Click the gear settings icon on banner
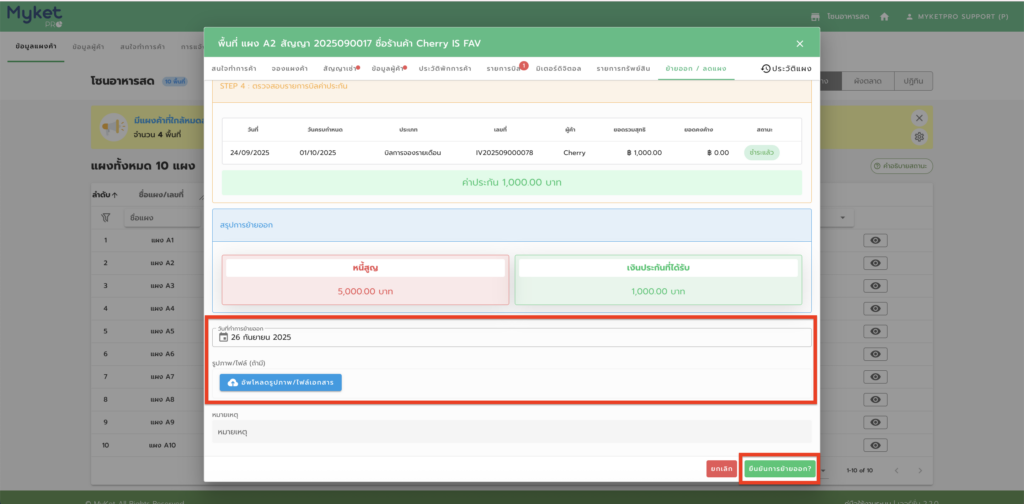The image size is (1024, 504). (919, 136)
